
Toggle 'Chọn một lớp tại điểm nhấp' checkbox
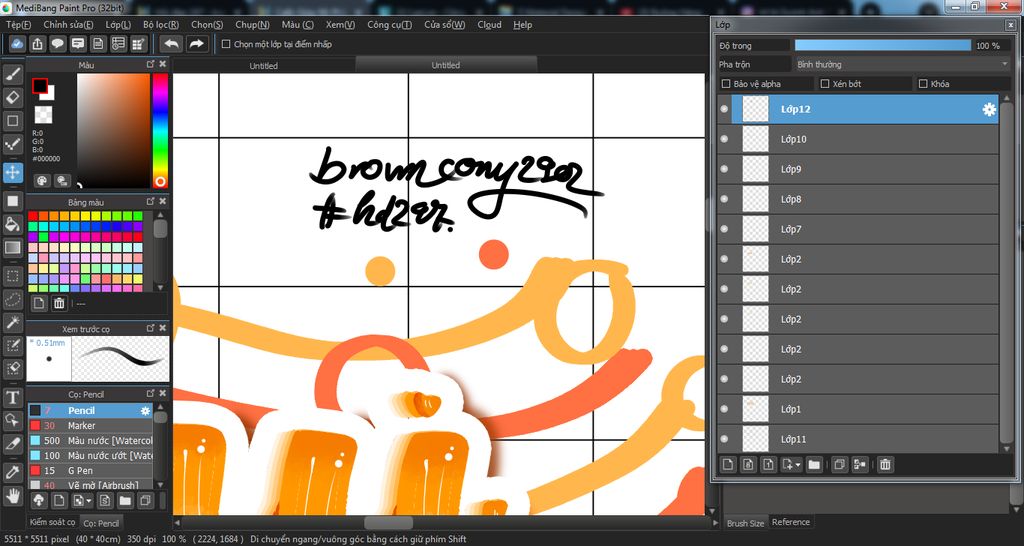click(226, 44)
